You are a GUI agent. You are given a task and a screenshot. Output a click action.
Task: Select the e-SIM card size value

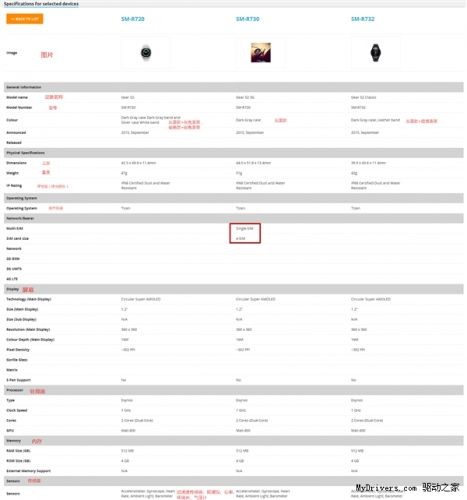pos(240,239)
